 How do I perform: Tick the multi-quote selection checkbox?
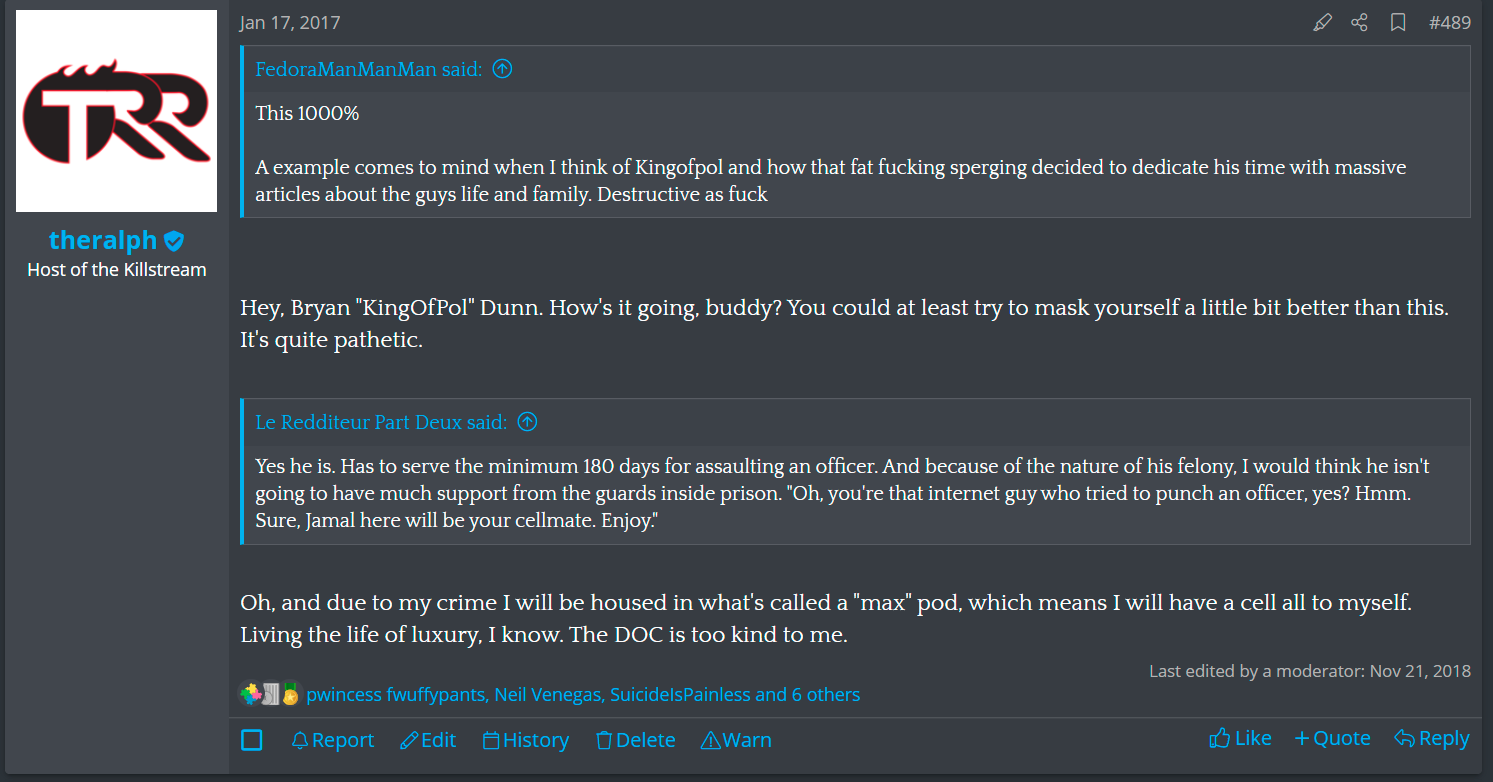[x=252, y=740]
